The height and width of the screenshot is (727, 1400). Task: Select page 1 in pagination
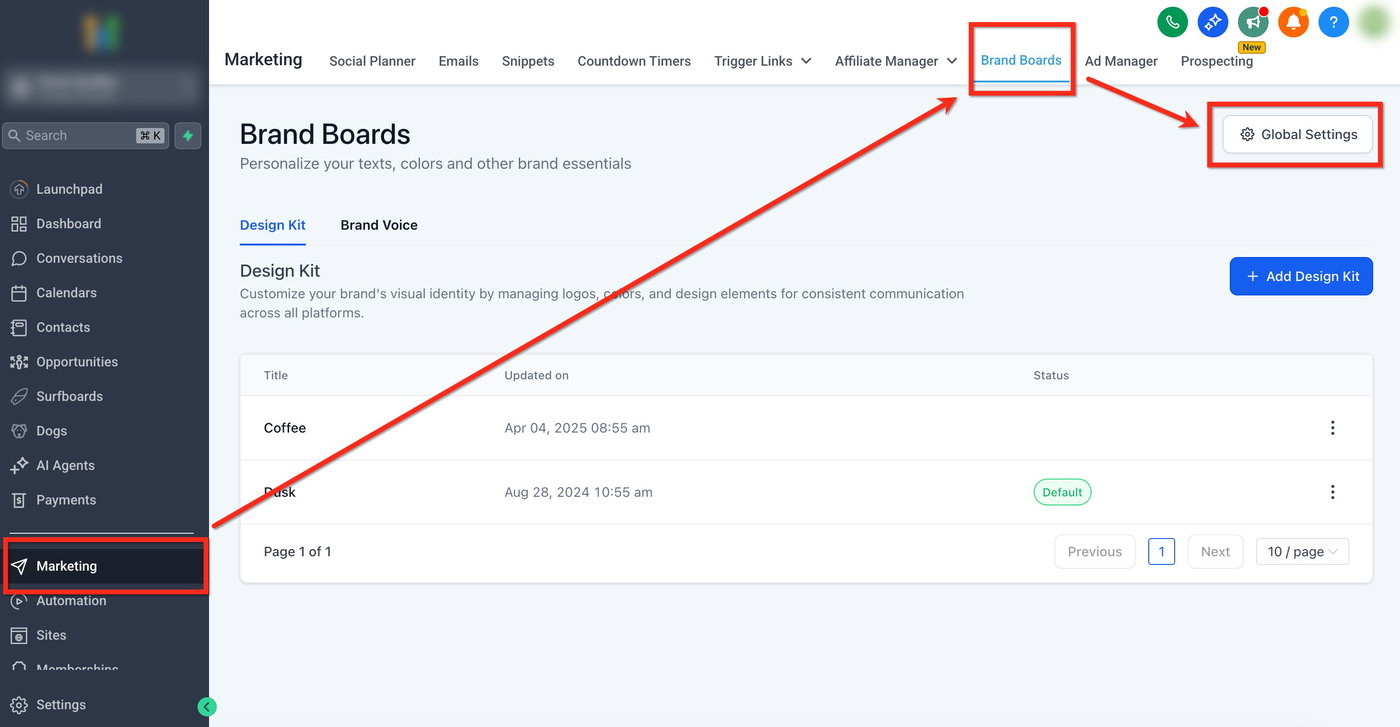1161,552
